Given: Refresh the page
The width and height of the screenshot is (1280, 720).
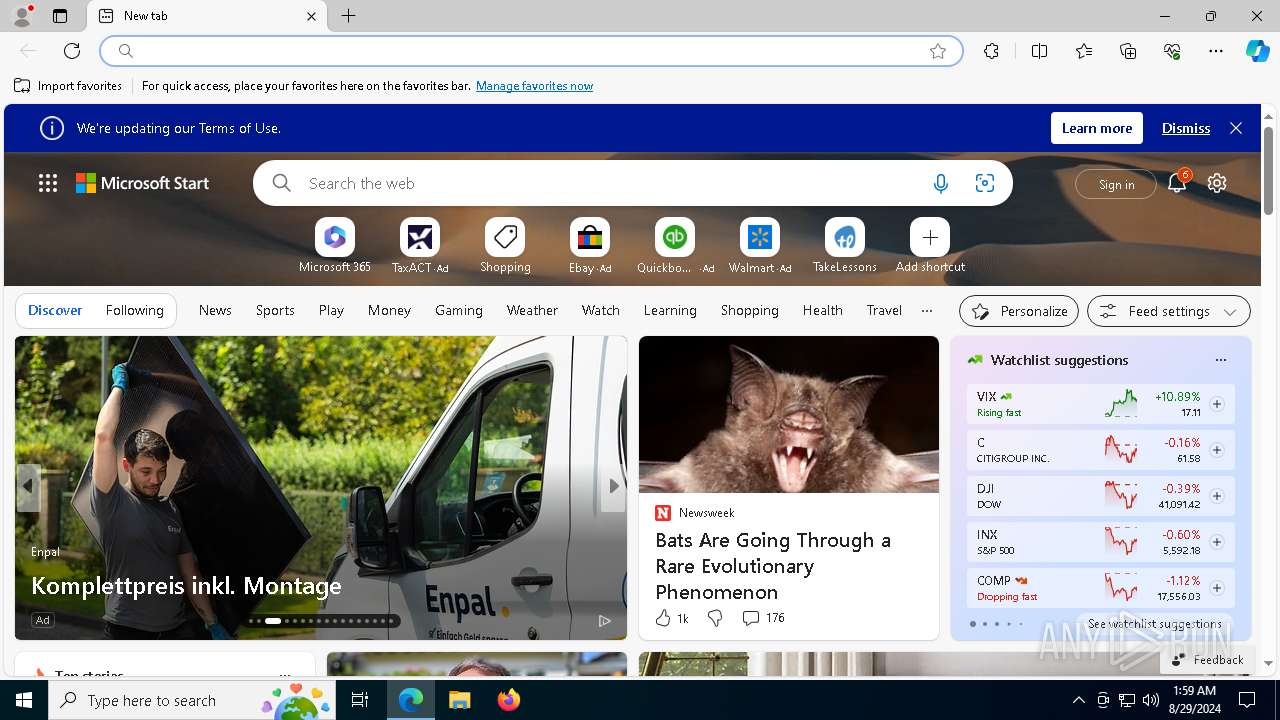Looking at the screenshot, I should pos(72,51).
